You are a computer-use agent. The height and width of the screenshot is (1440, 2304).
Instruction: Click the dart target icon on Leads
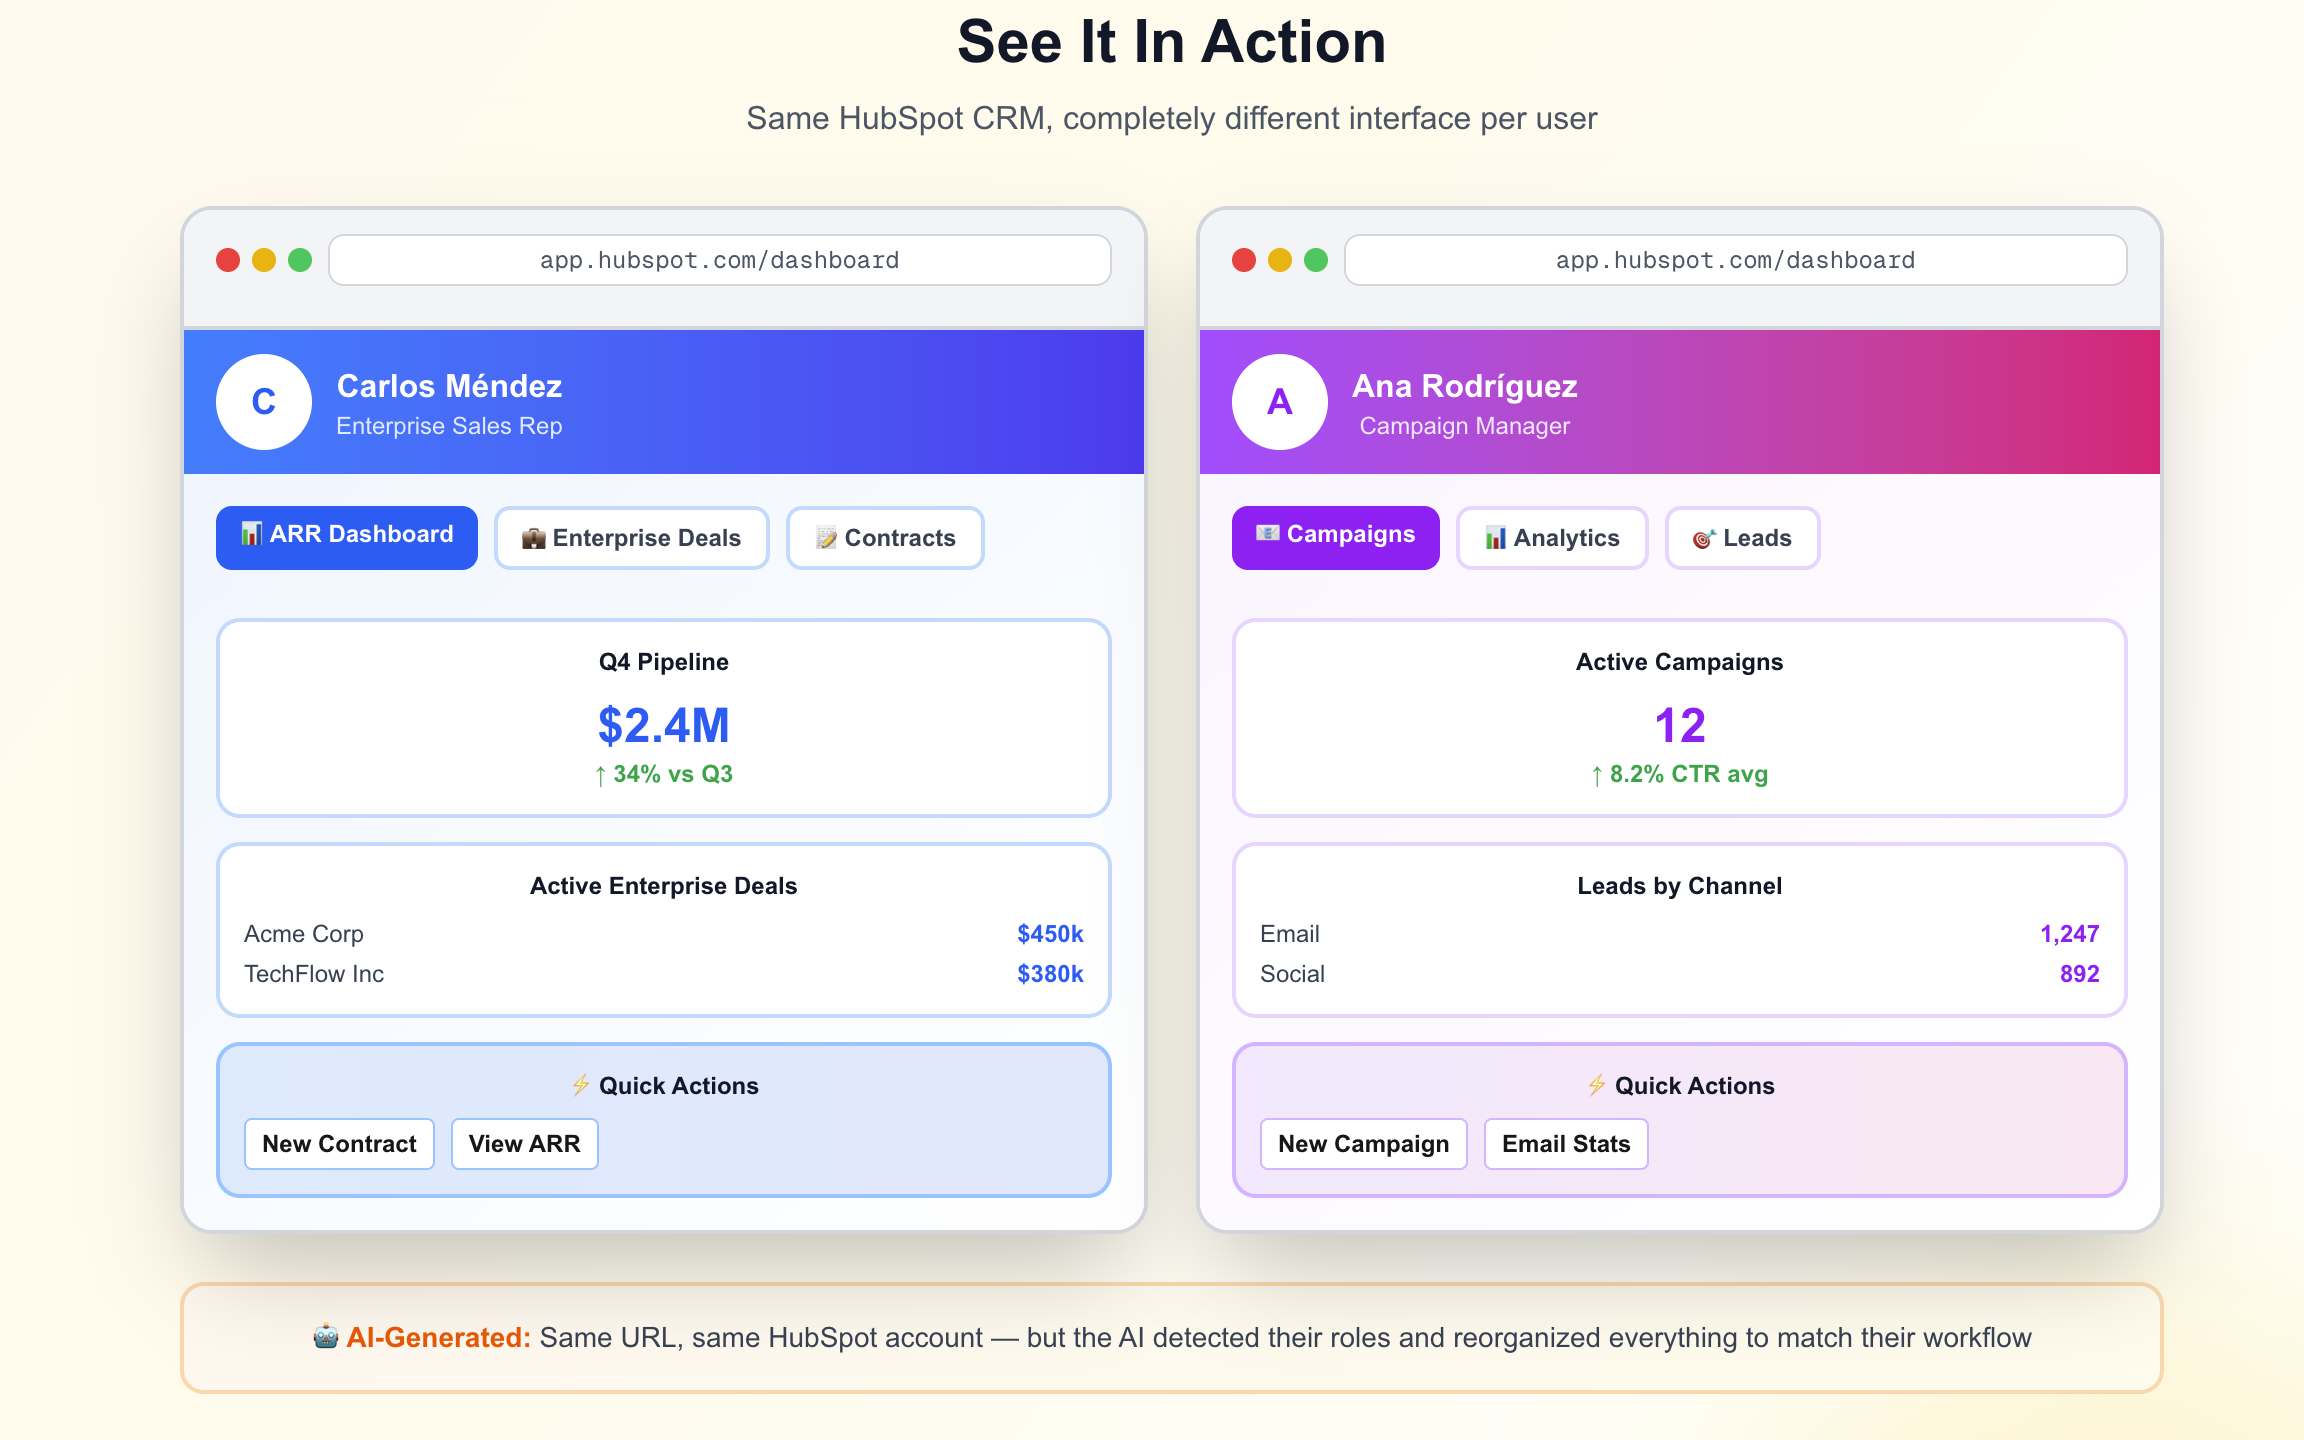click(x=1703, y=537)
